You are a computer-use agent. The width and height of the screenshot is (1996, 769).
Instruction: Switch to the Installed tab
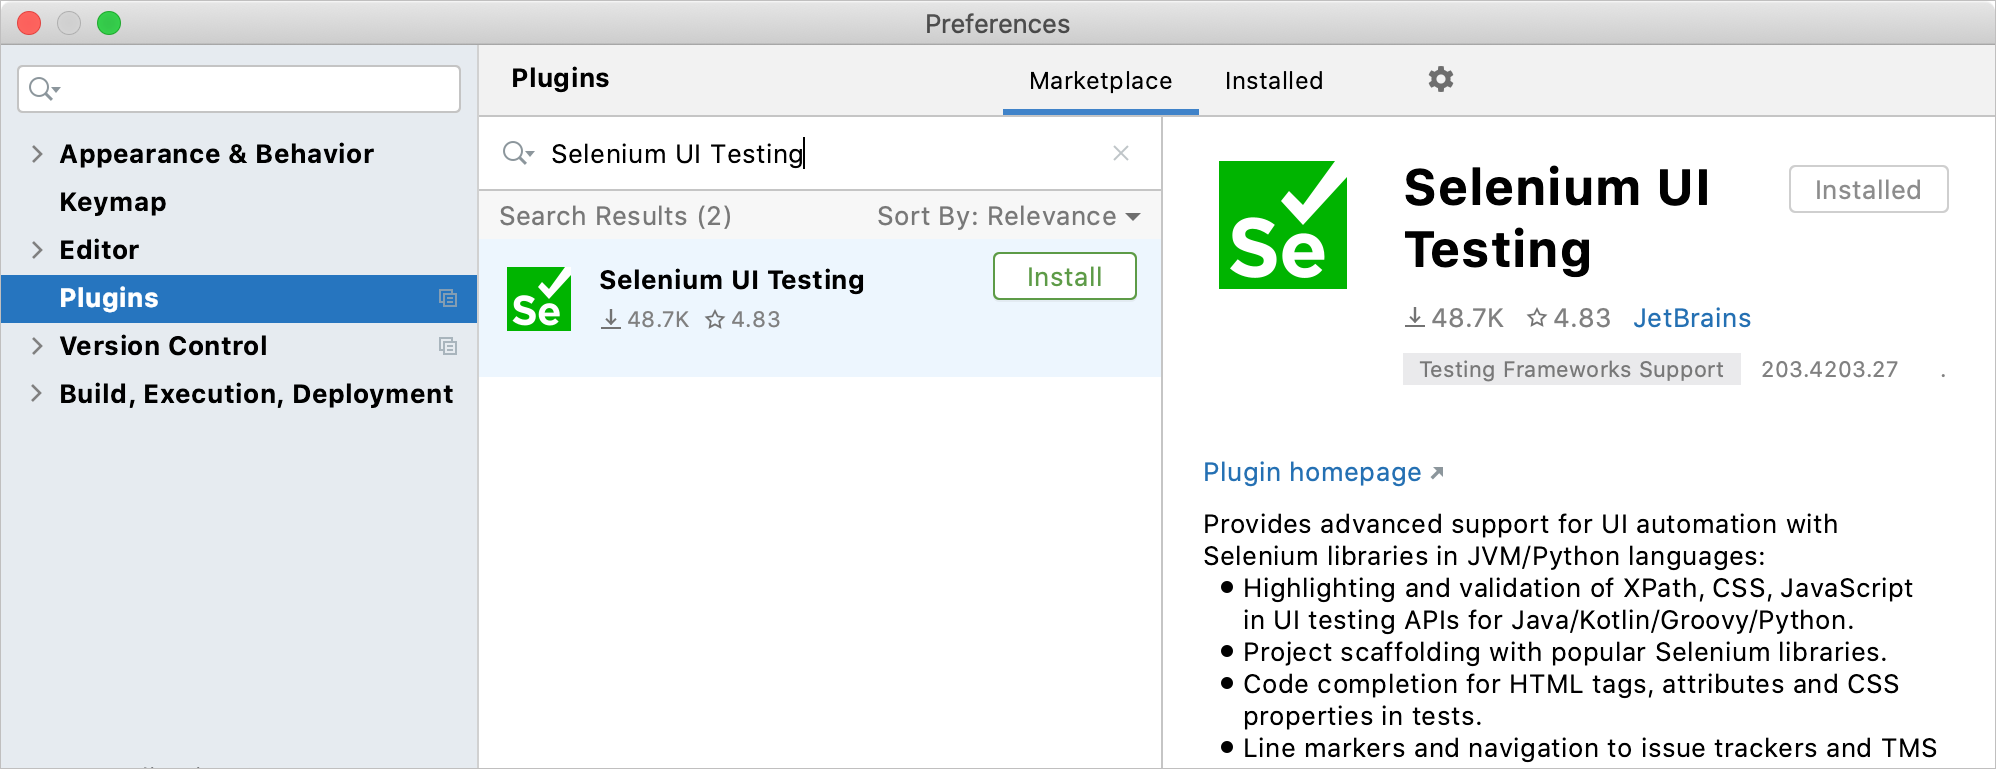tap(1272, 80)
